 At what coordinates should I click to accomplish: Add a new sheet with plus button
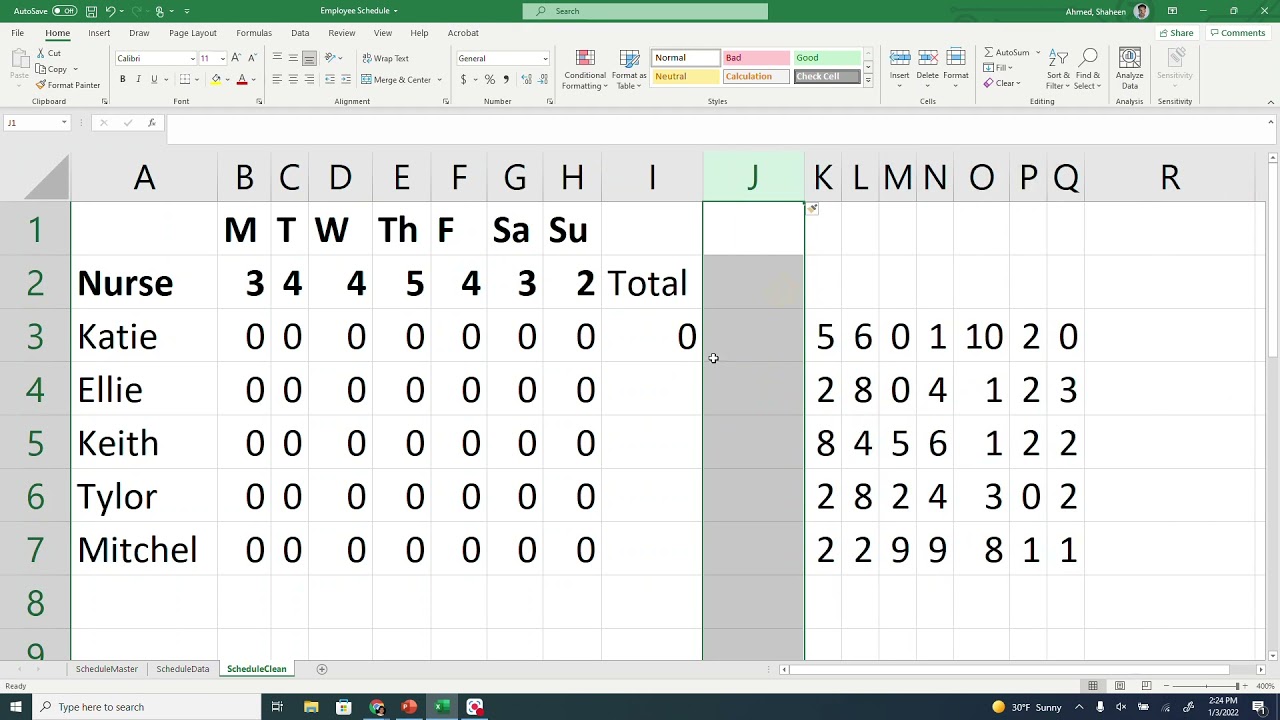click(x=322, y=669)
